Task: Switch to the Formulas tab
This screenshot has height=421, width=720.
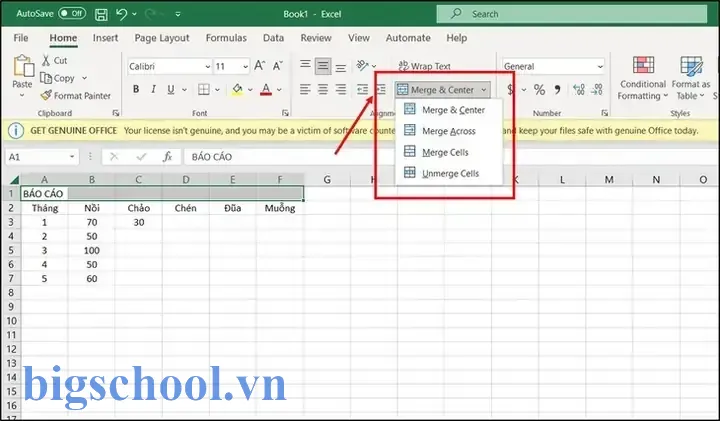Action: click(x=226, y=38)
